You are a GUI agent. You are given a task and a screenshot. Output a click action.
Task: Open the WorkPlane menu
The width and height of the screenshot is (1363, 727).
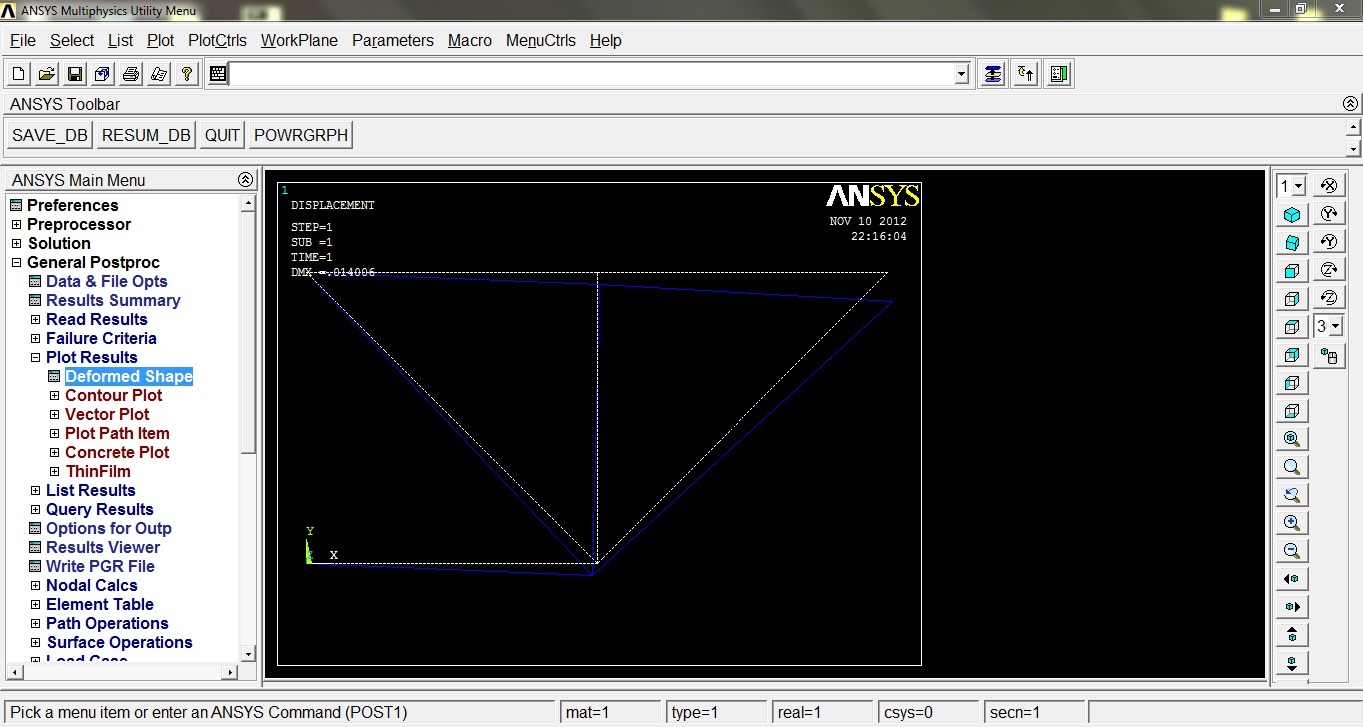tap(299, 41)
